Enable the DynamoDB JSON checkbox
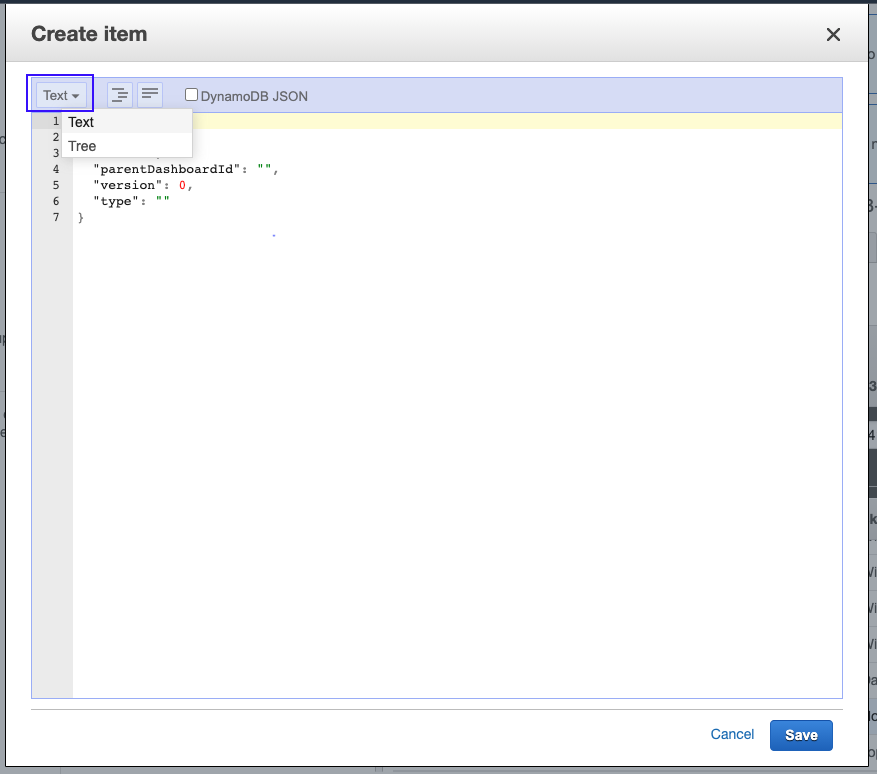 191,95
